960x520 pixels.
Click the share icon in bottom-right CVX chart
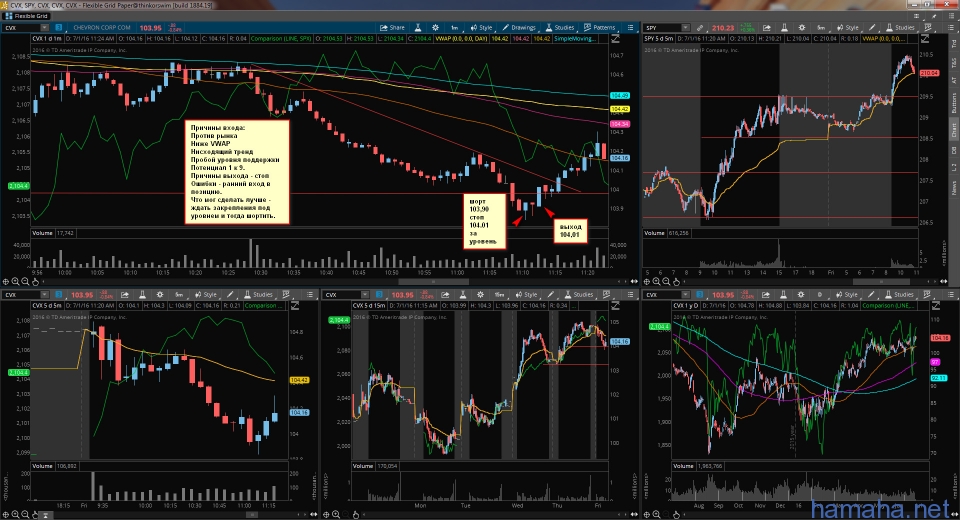[765, 295]
